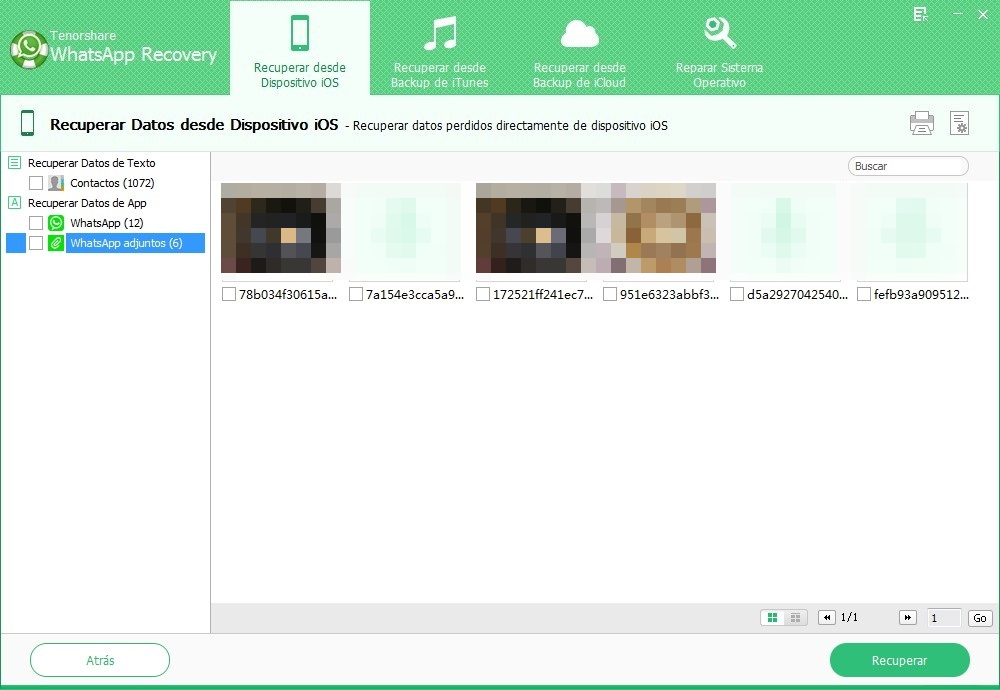Click the page number input box

(x=943, y=617)
